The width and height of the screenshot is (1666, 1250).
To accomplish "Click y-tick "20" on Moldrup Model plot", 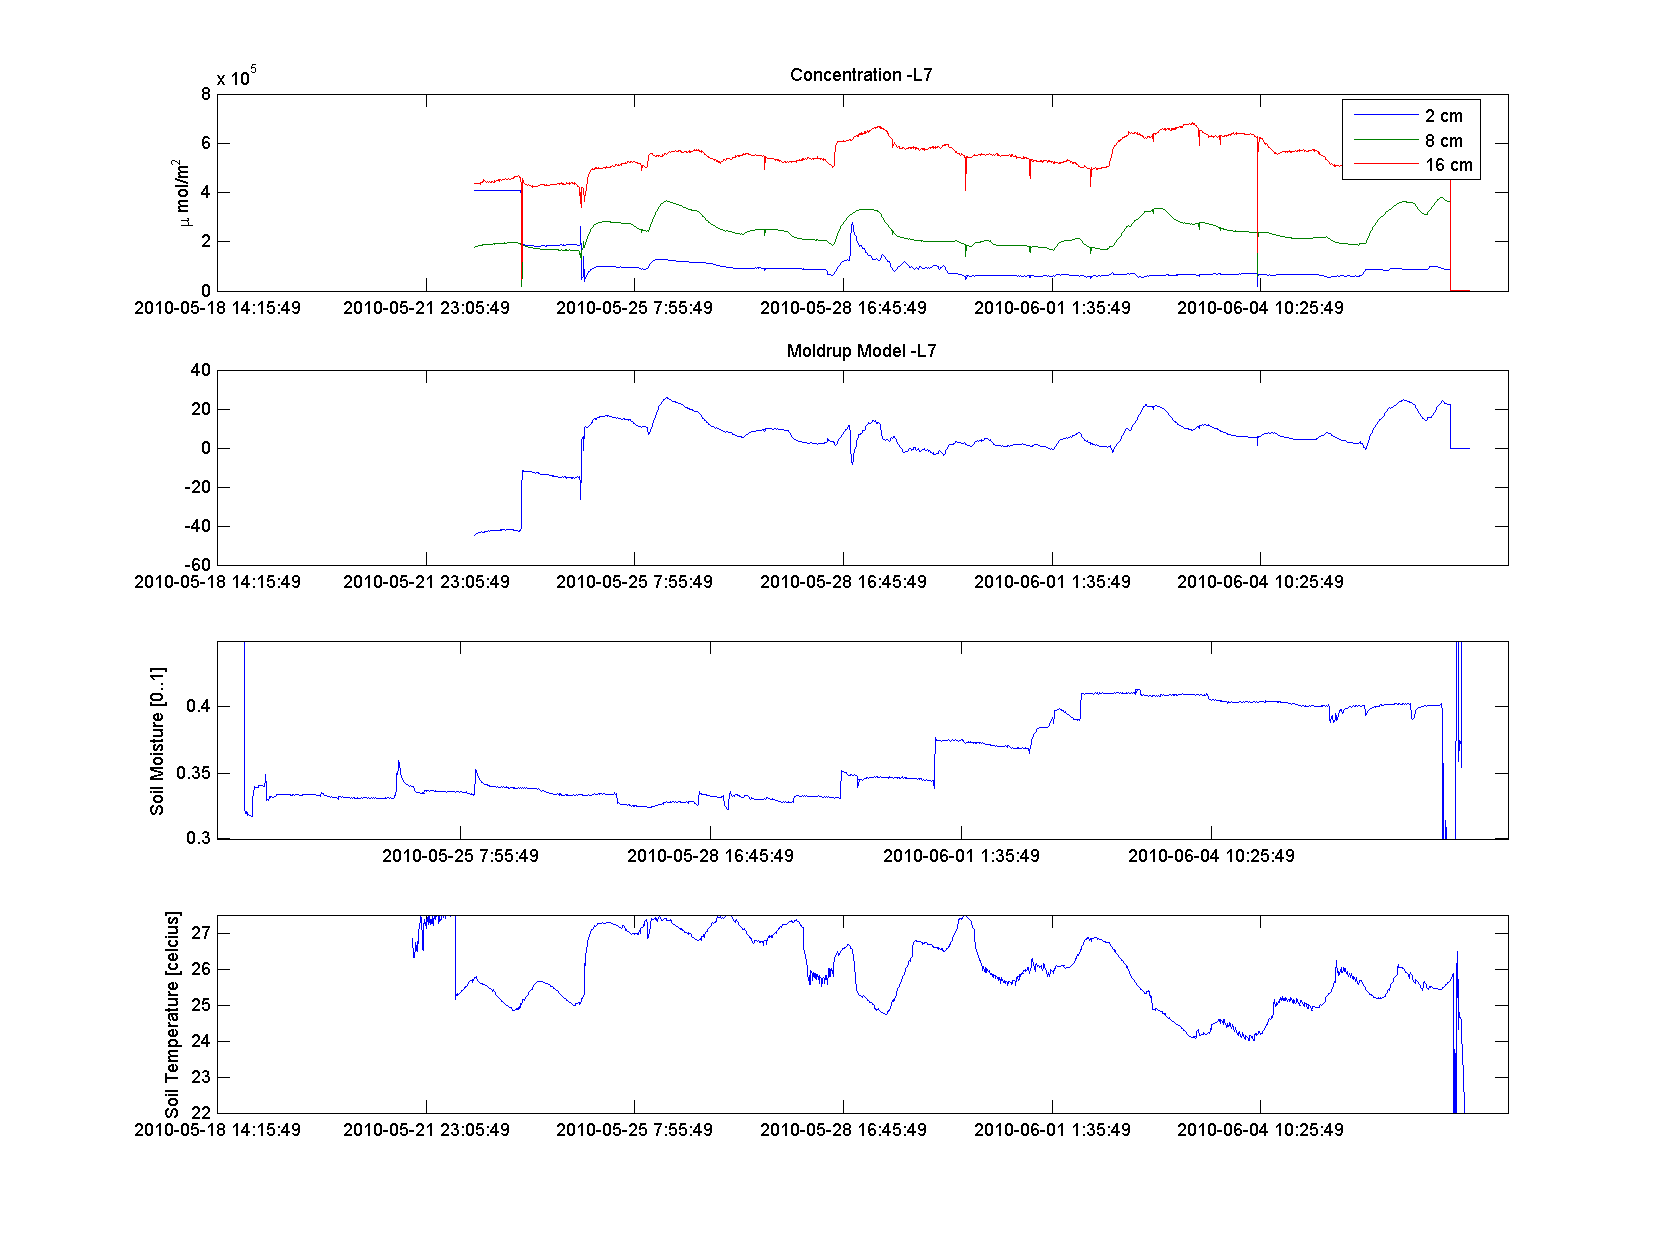I will (201, 409).
